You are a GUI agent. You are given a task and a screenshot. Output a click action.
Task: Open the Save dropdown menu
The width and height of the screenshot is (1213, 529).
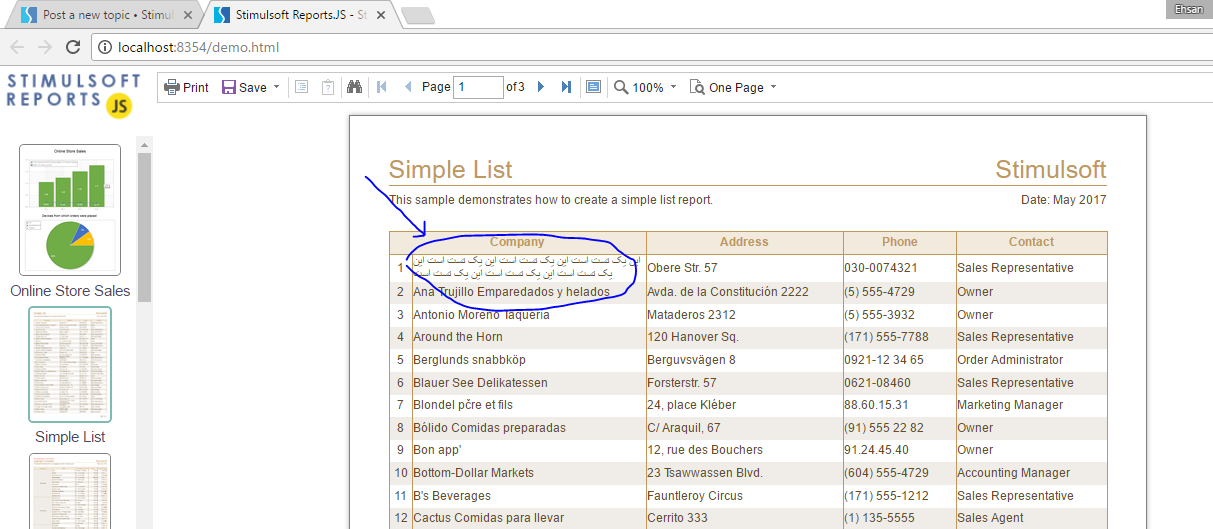250,87
